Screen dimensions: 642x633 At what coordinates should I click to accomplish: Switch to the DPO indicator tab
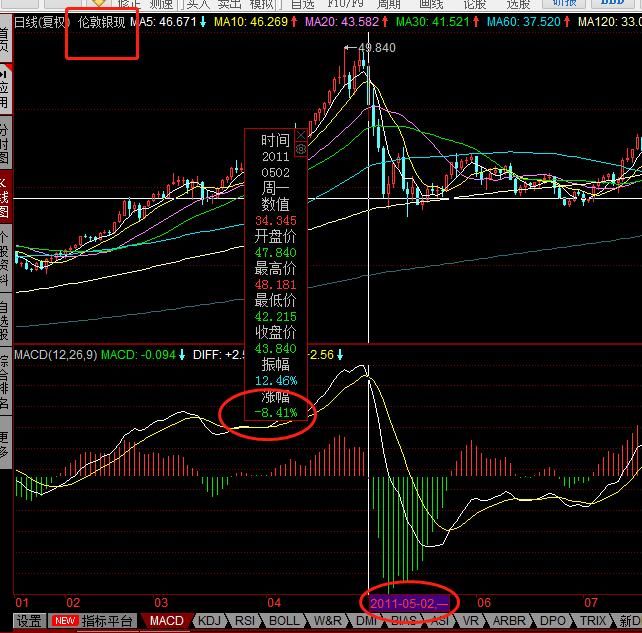point(553,621)
